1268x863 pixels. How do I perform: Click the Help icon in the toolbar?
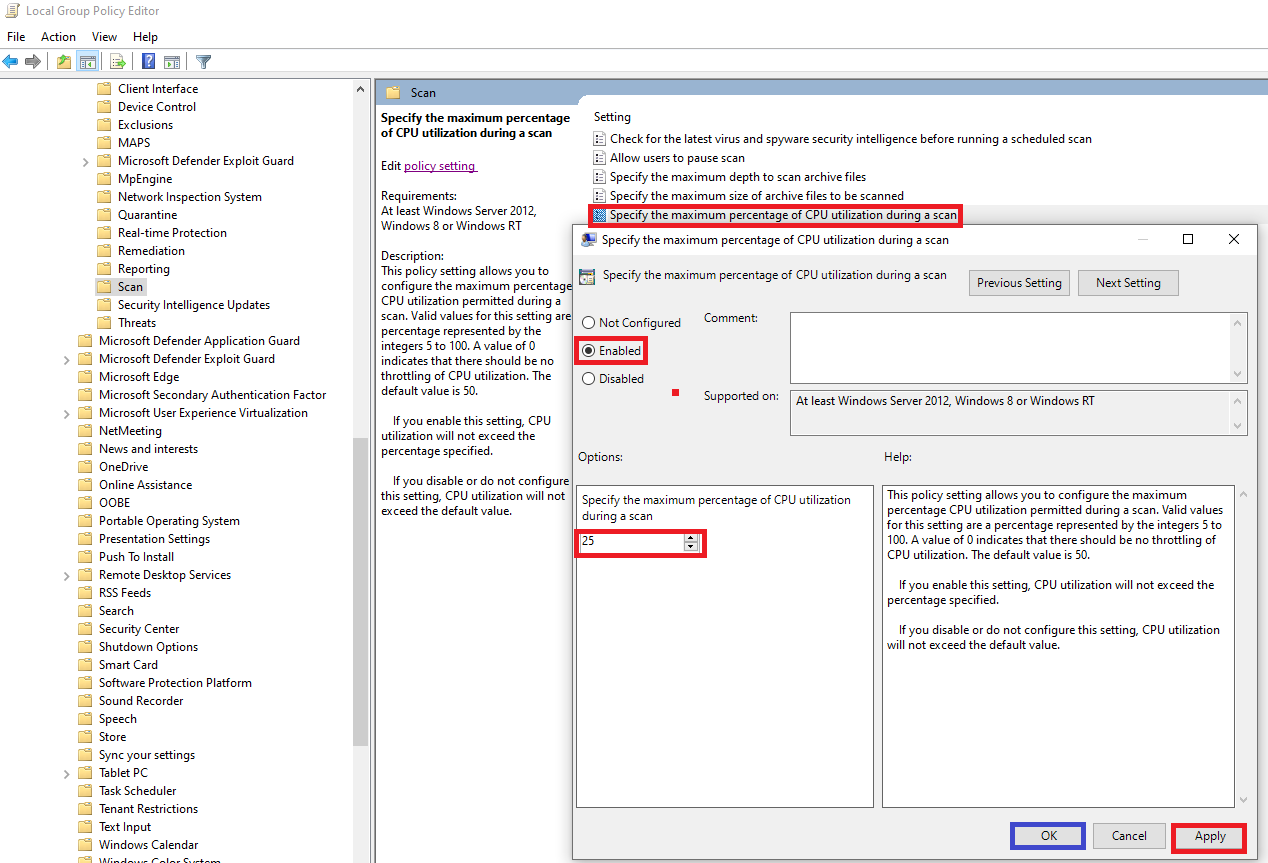click(147, 61)
